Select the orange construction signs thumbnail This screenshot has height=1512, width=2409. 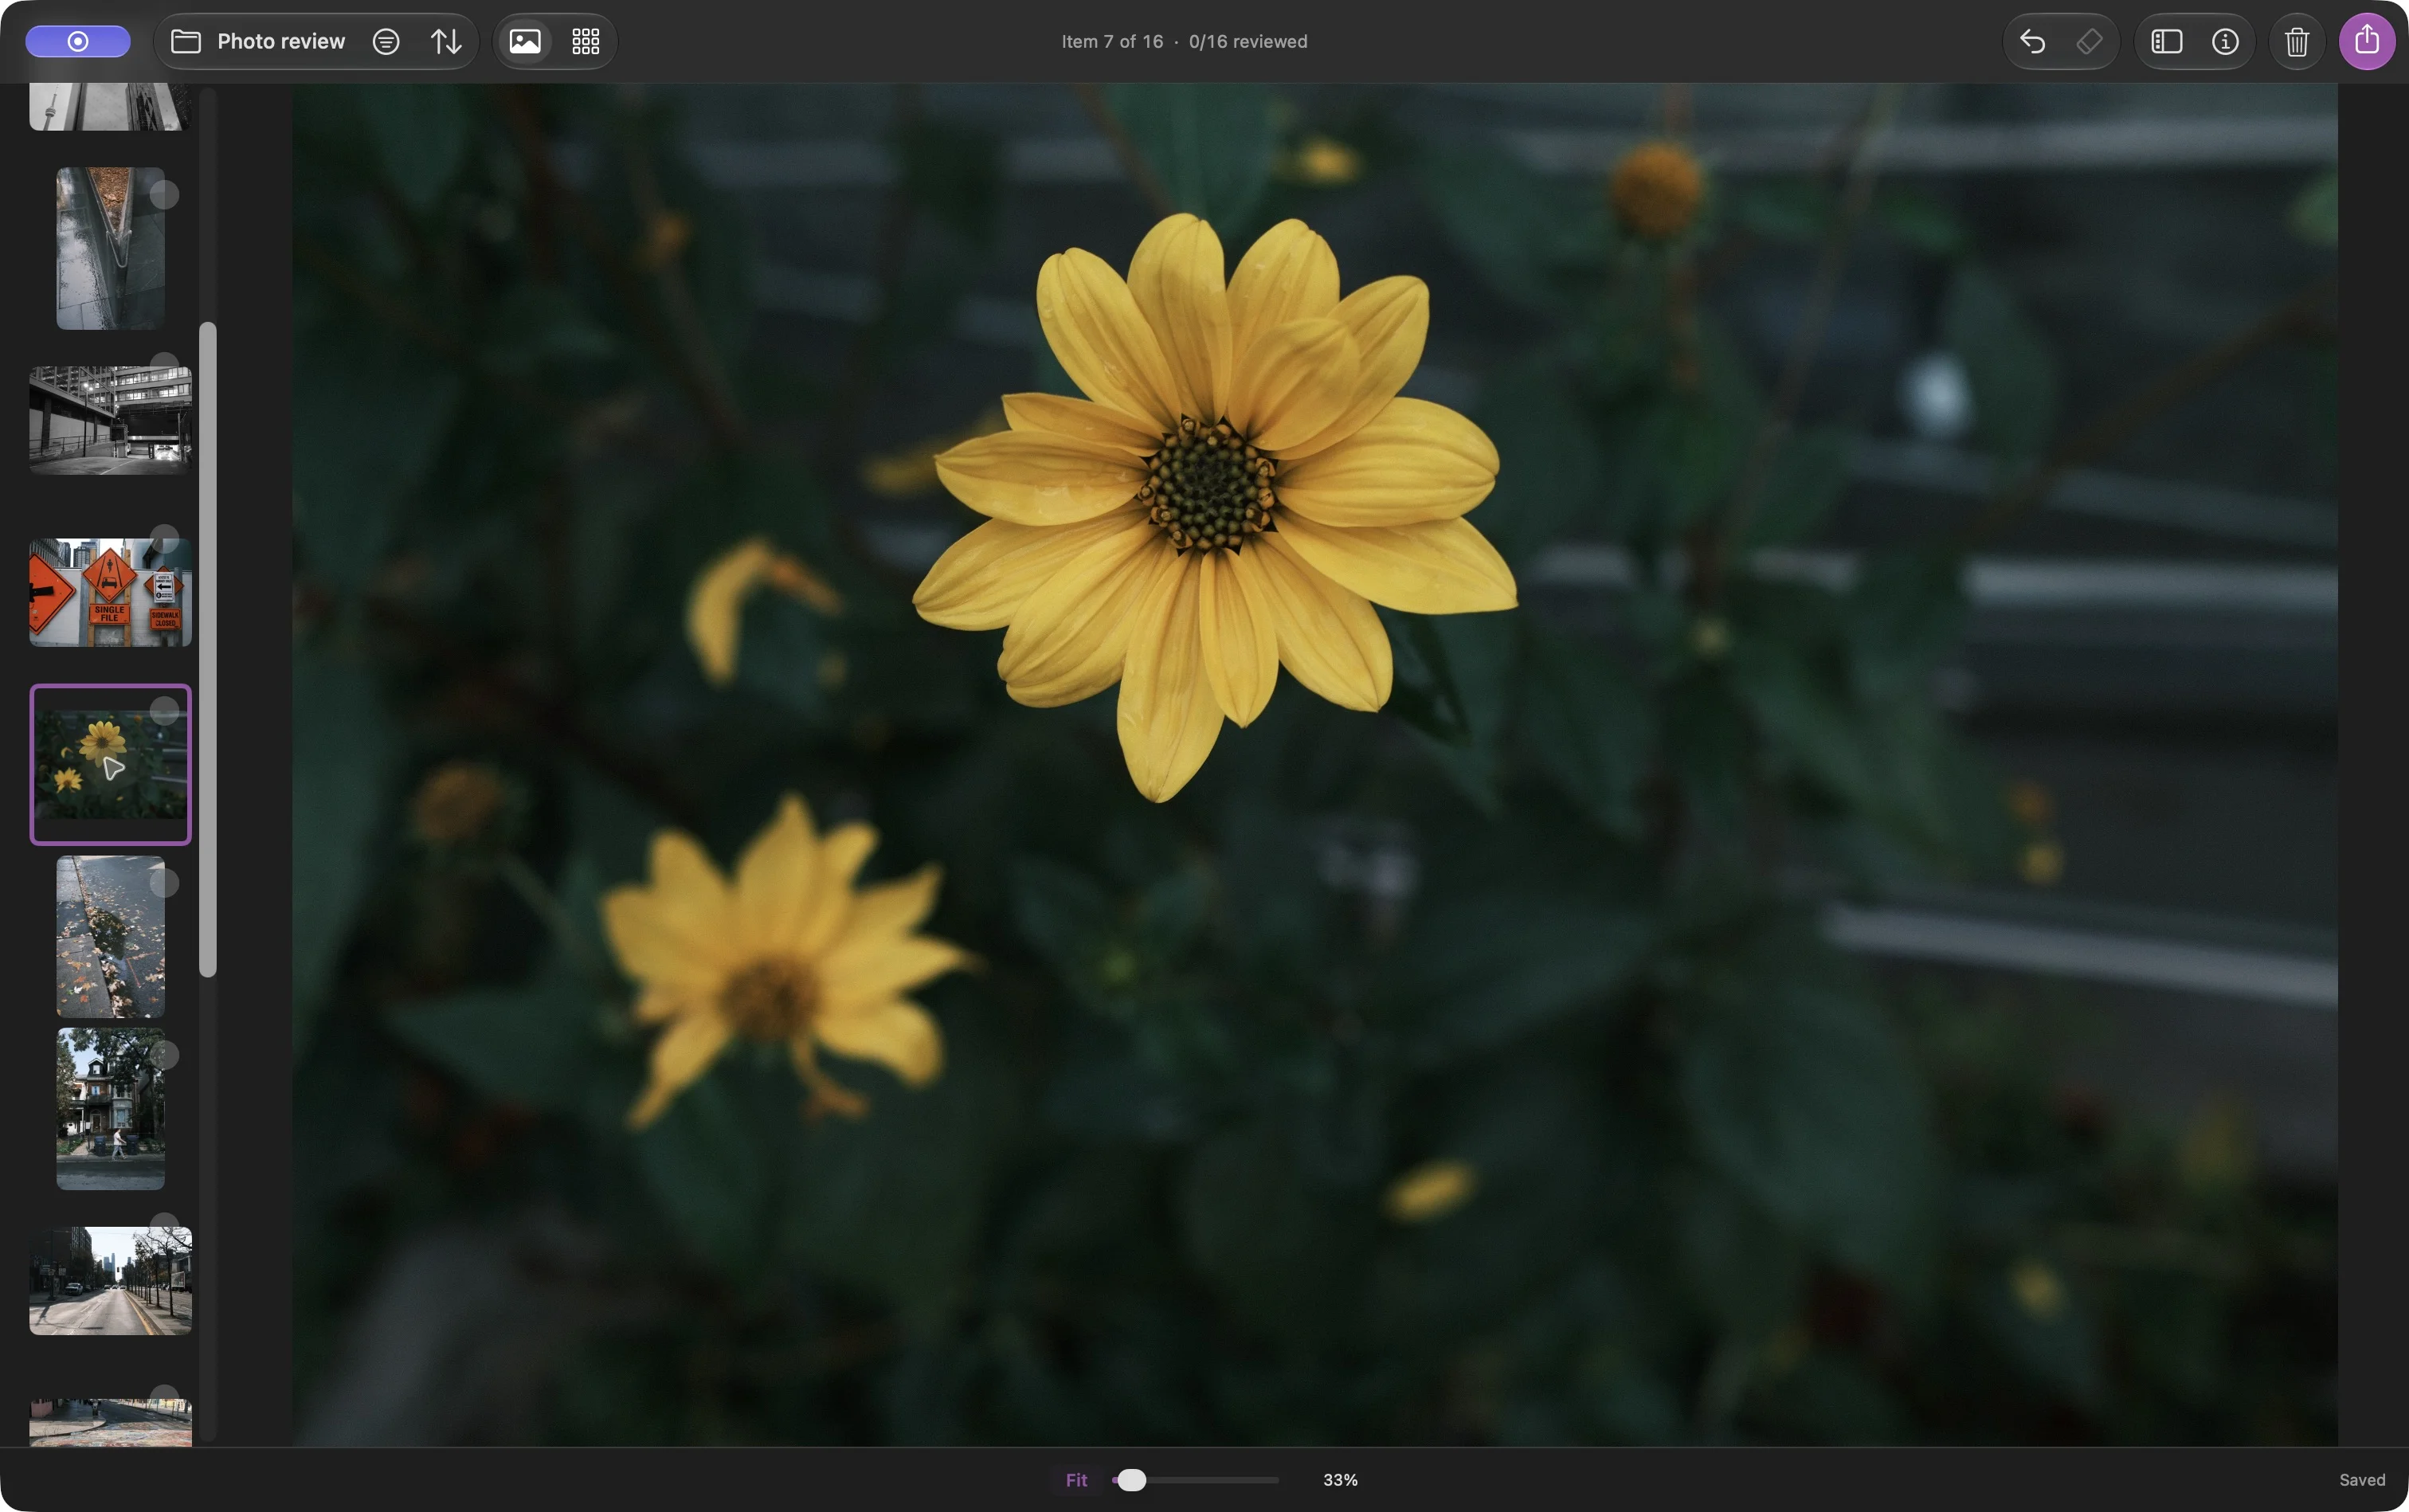click(x=110, y=592)
